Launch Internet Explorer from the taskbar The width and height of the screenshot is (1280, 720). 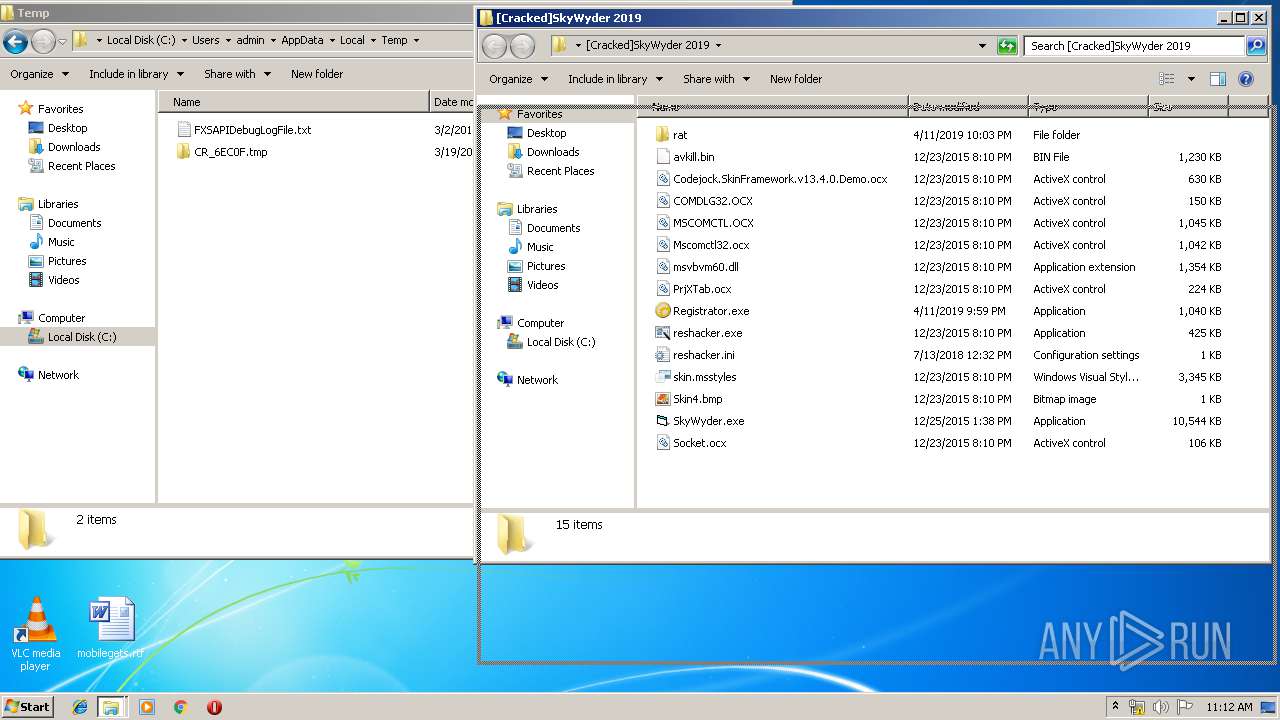(x=80, y=707)
